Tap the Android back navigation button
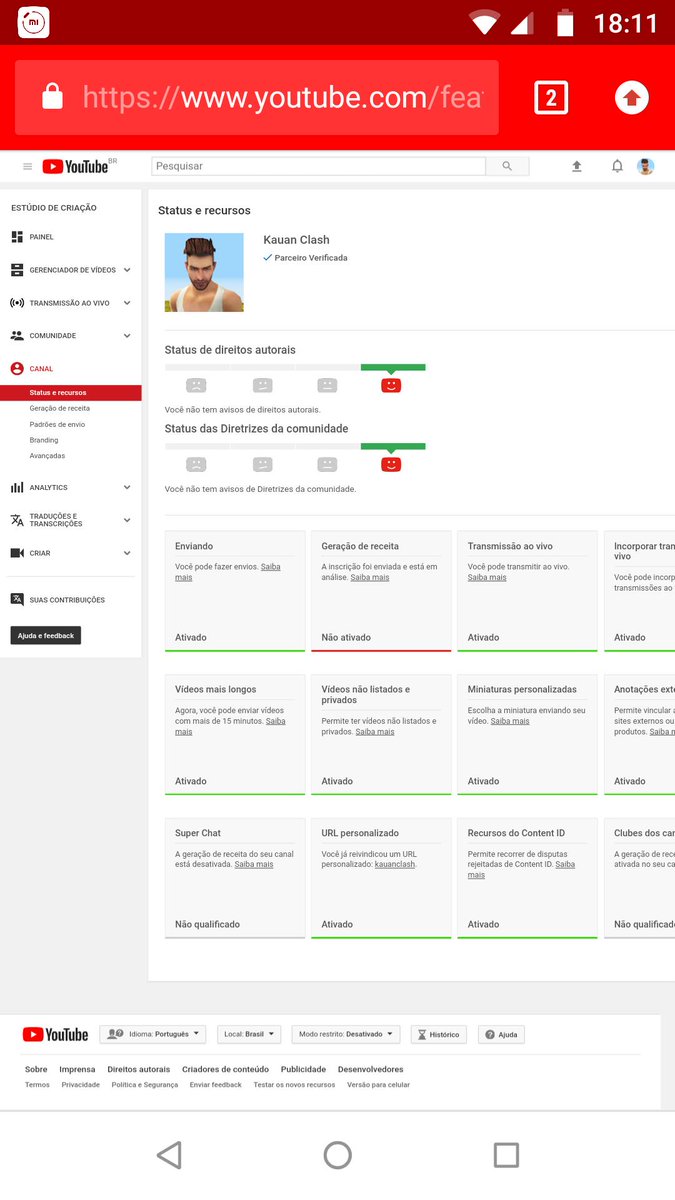The width and height of the screenshot is (675, 1200). tap(169, 1155)
